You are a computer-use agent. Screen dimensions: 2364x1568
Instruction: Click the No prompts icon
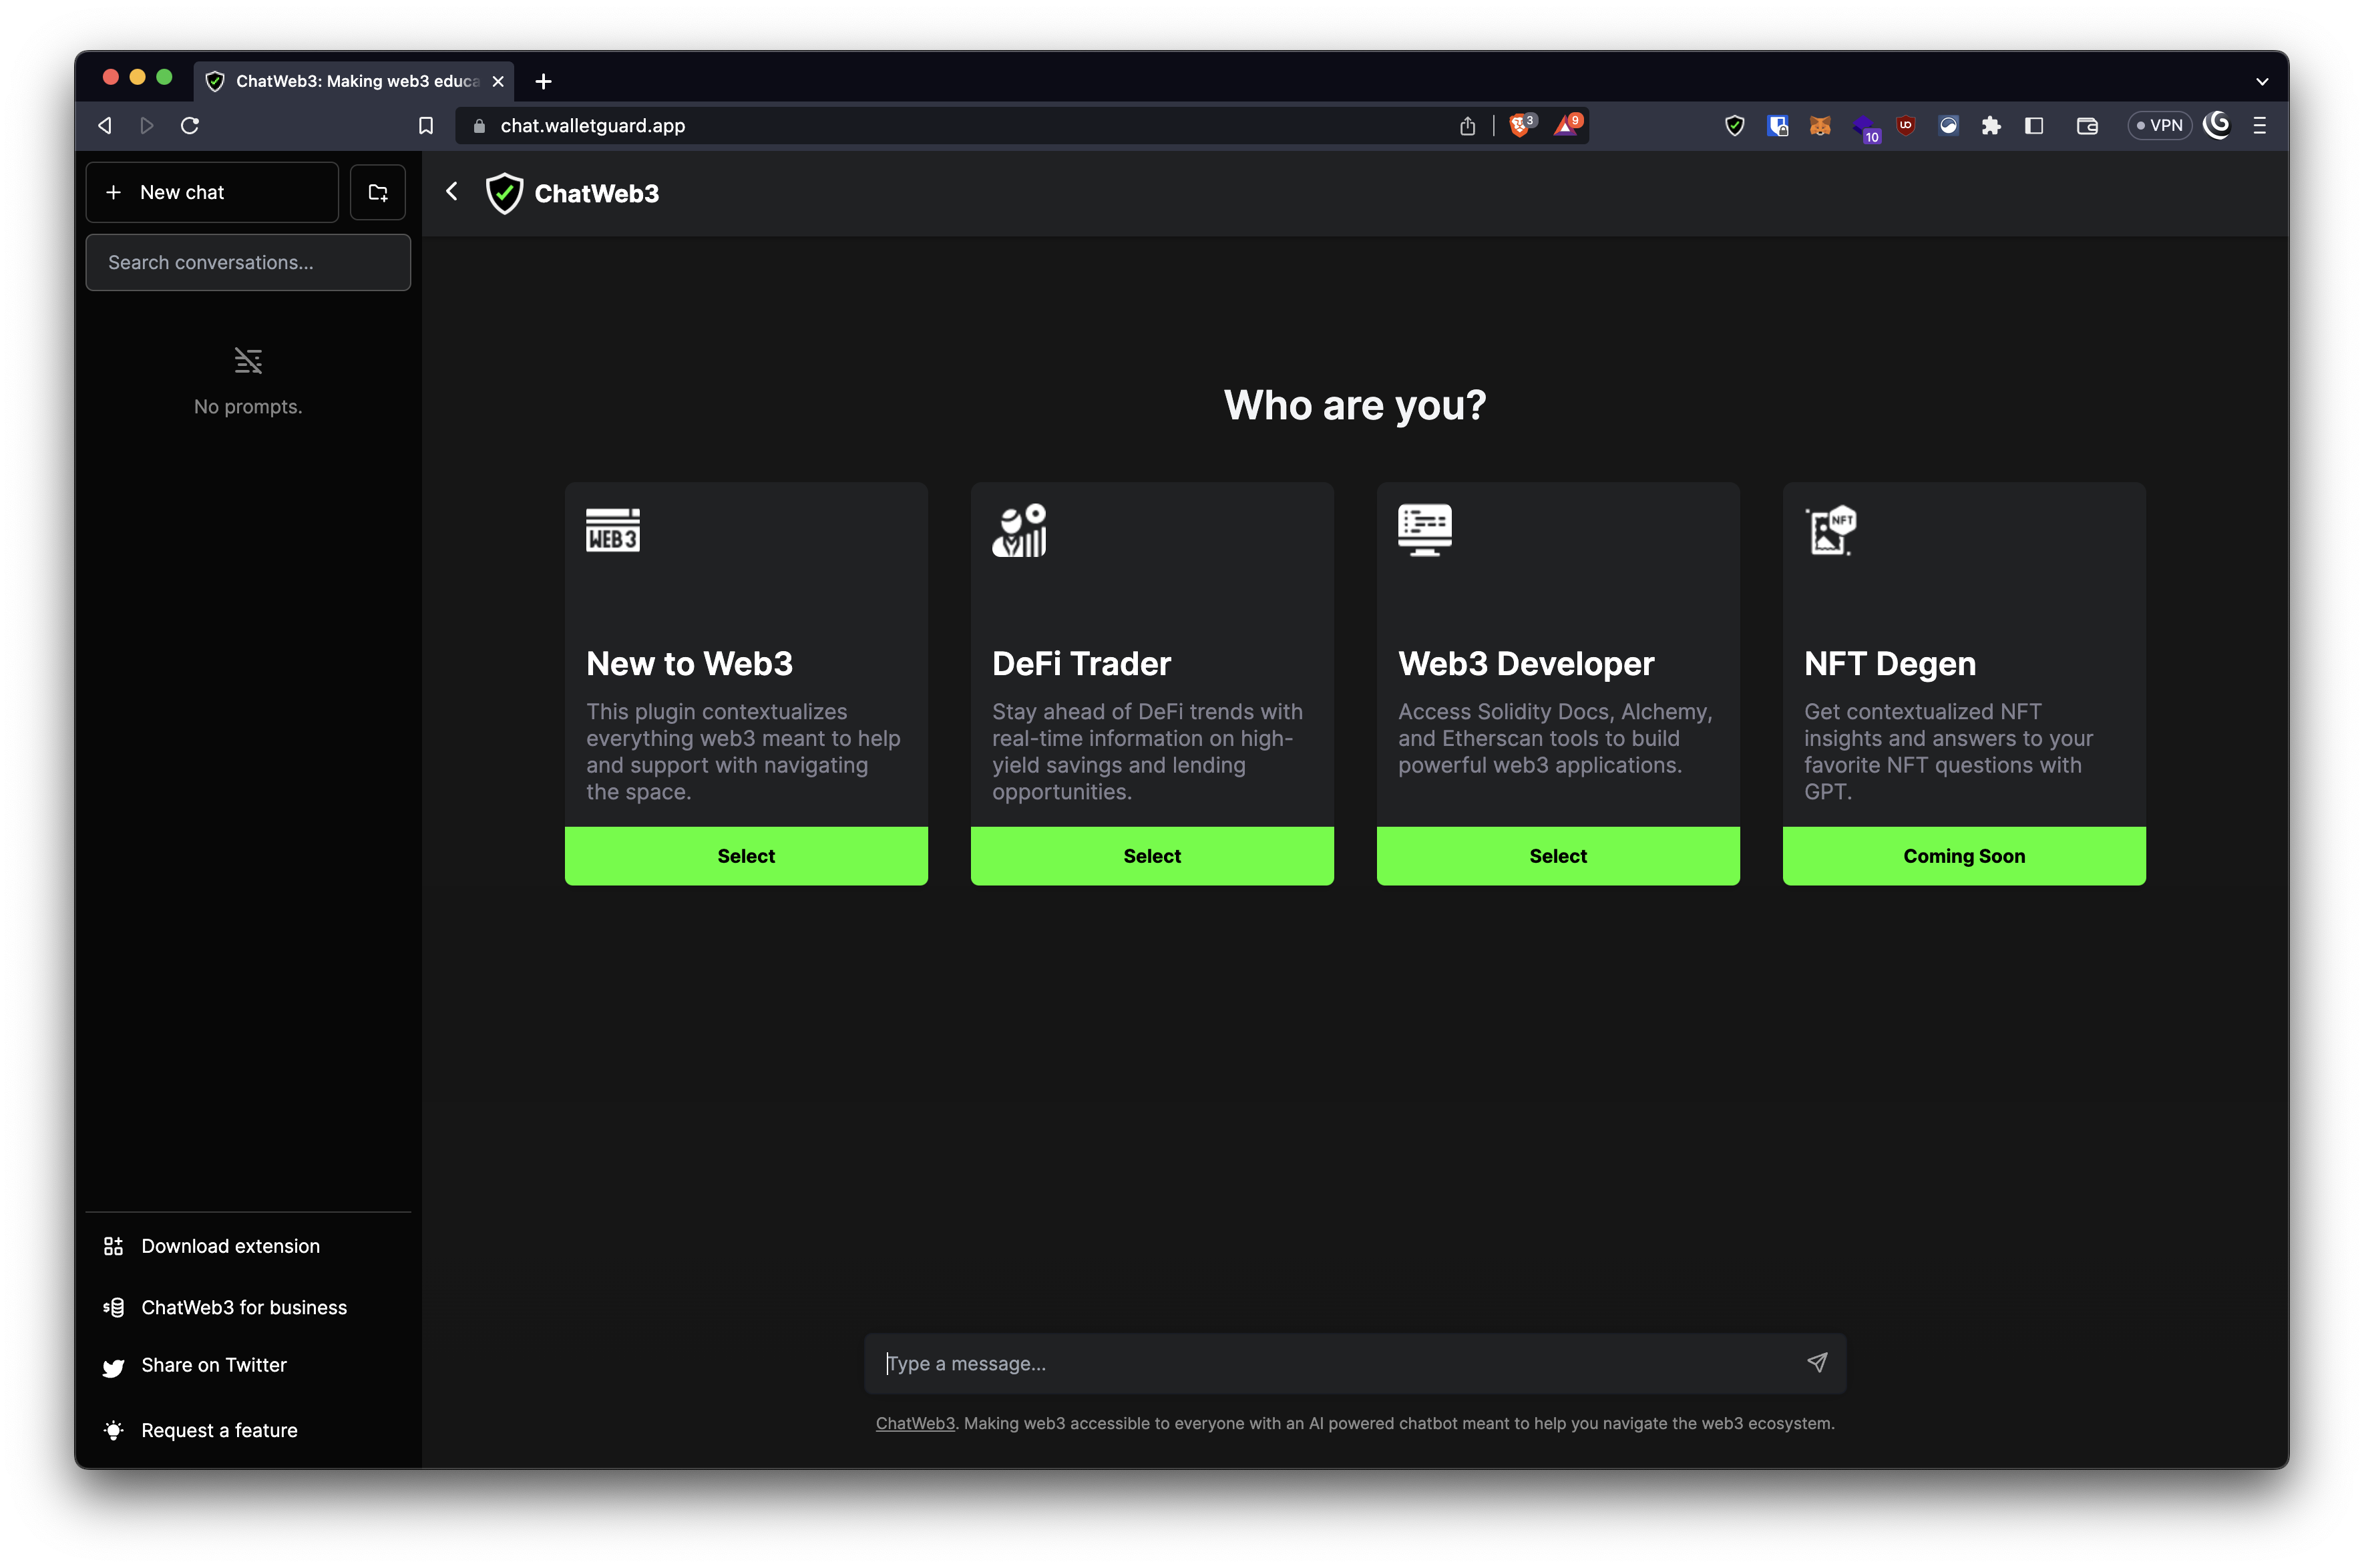[248, 360]
